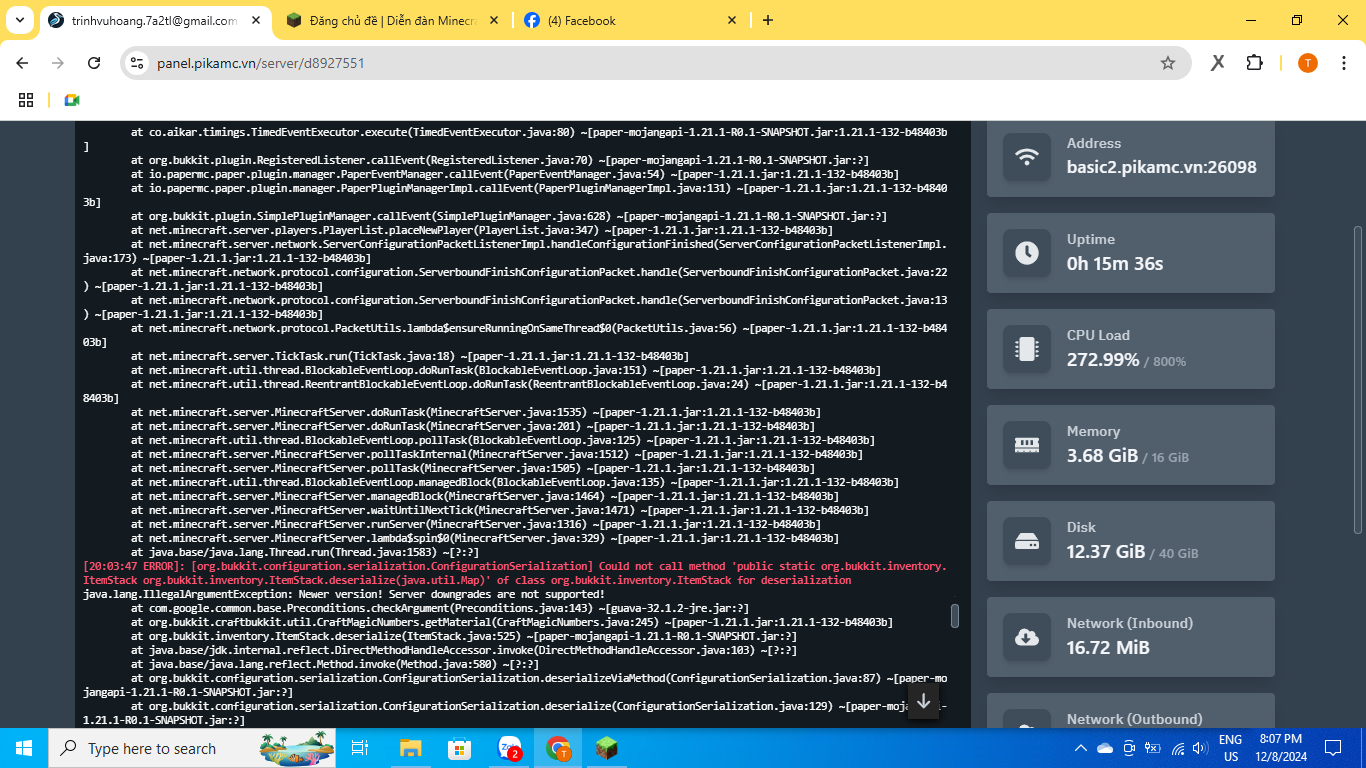Viewport: 1366px width, 768px height.
Task: Click the clock icon beside Uptime
Action: pyautogui.click(x=1027, y=253)
